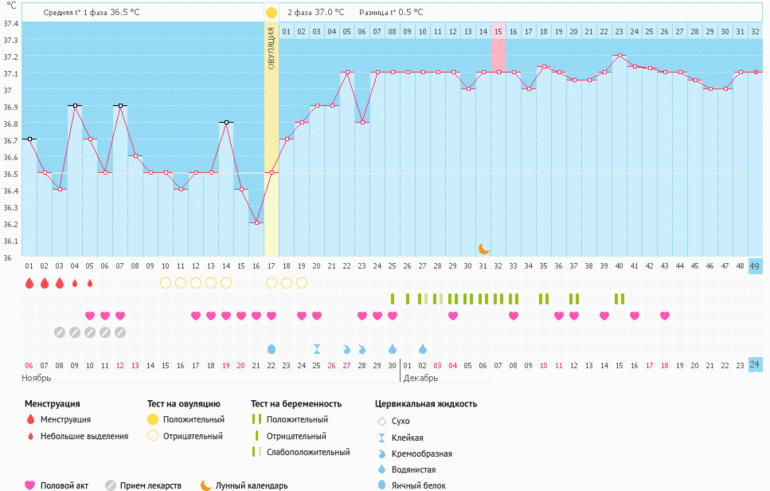Click the small discharge drop on day 05
The height and width of the screenshot is (491, 770).
[90, 283]
